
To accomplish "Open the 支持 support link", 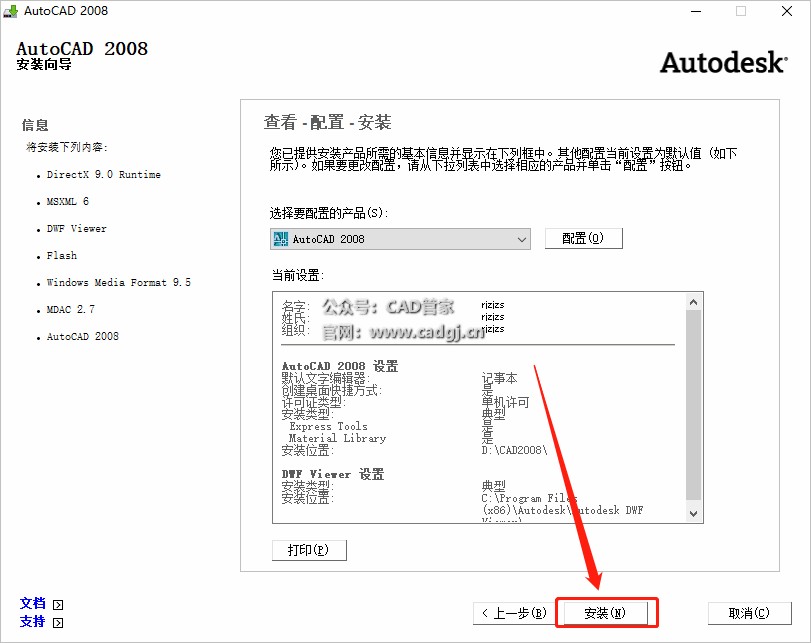I will tap(33, 621).
